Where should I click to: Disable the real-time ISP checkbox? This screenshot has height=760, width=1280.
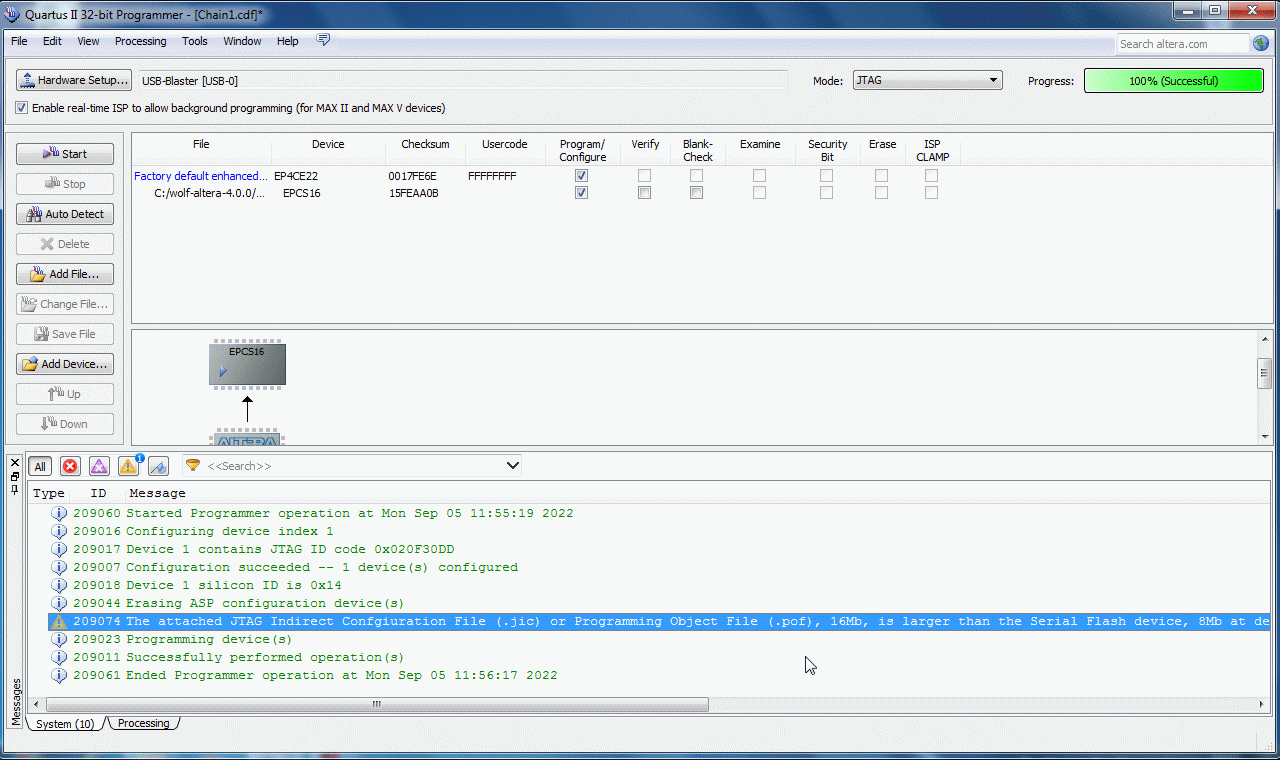tap(22, 108)
